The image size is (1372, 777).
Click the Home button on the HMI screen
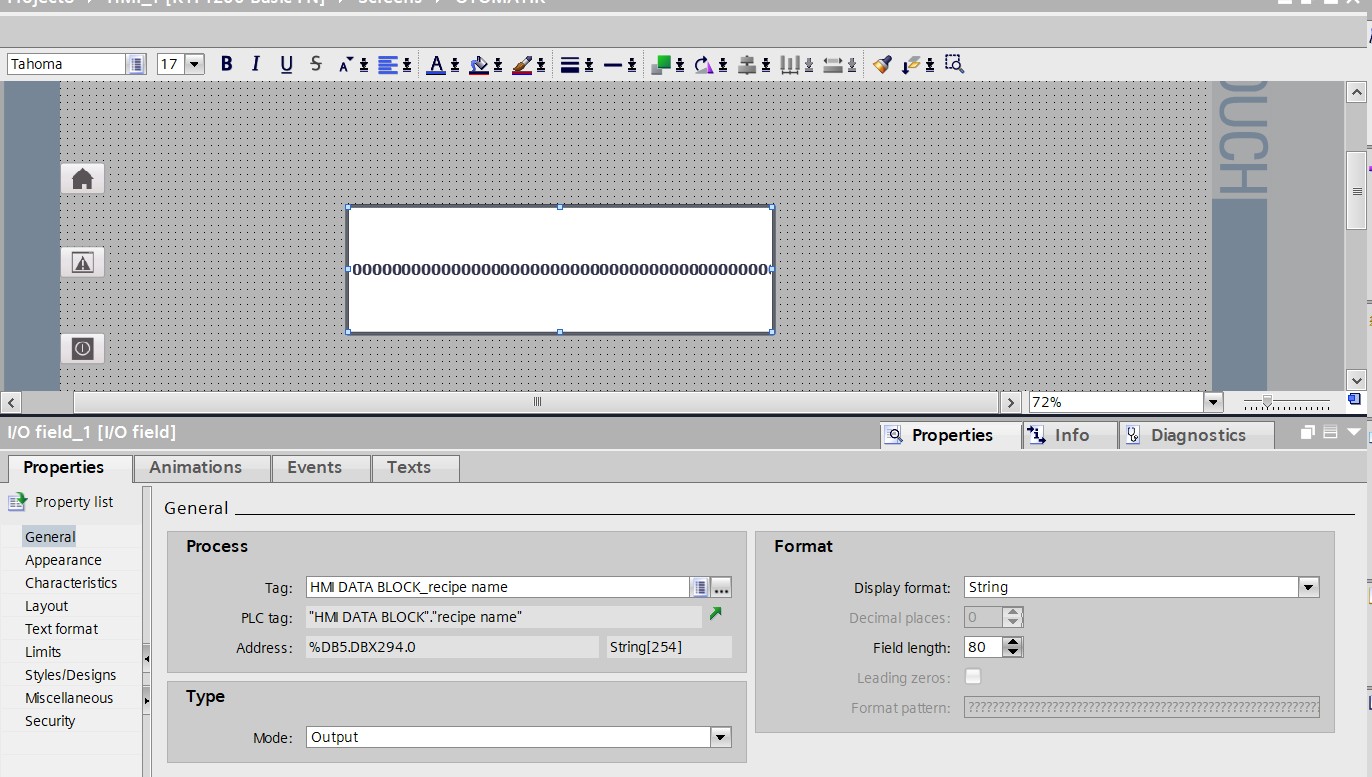[83, 179]
